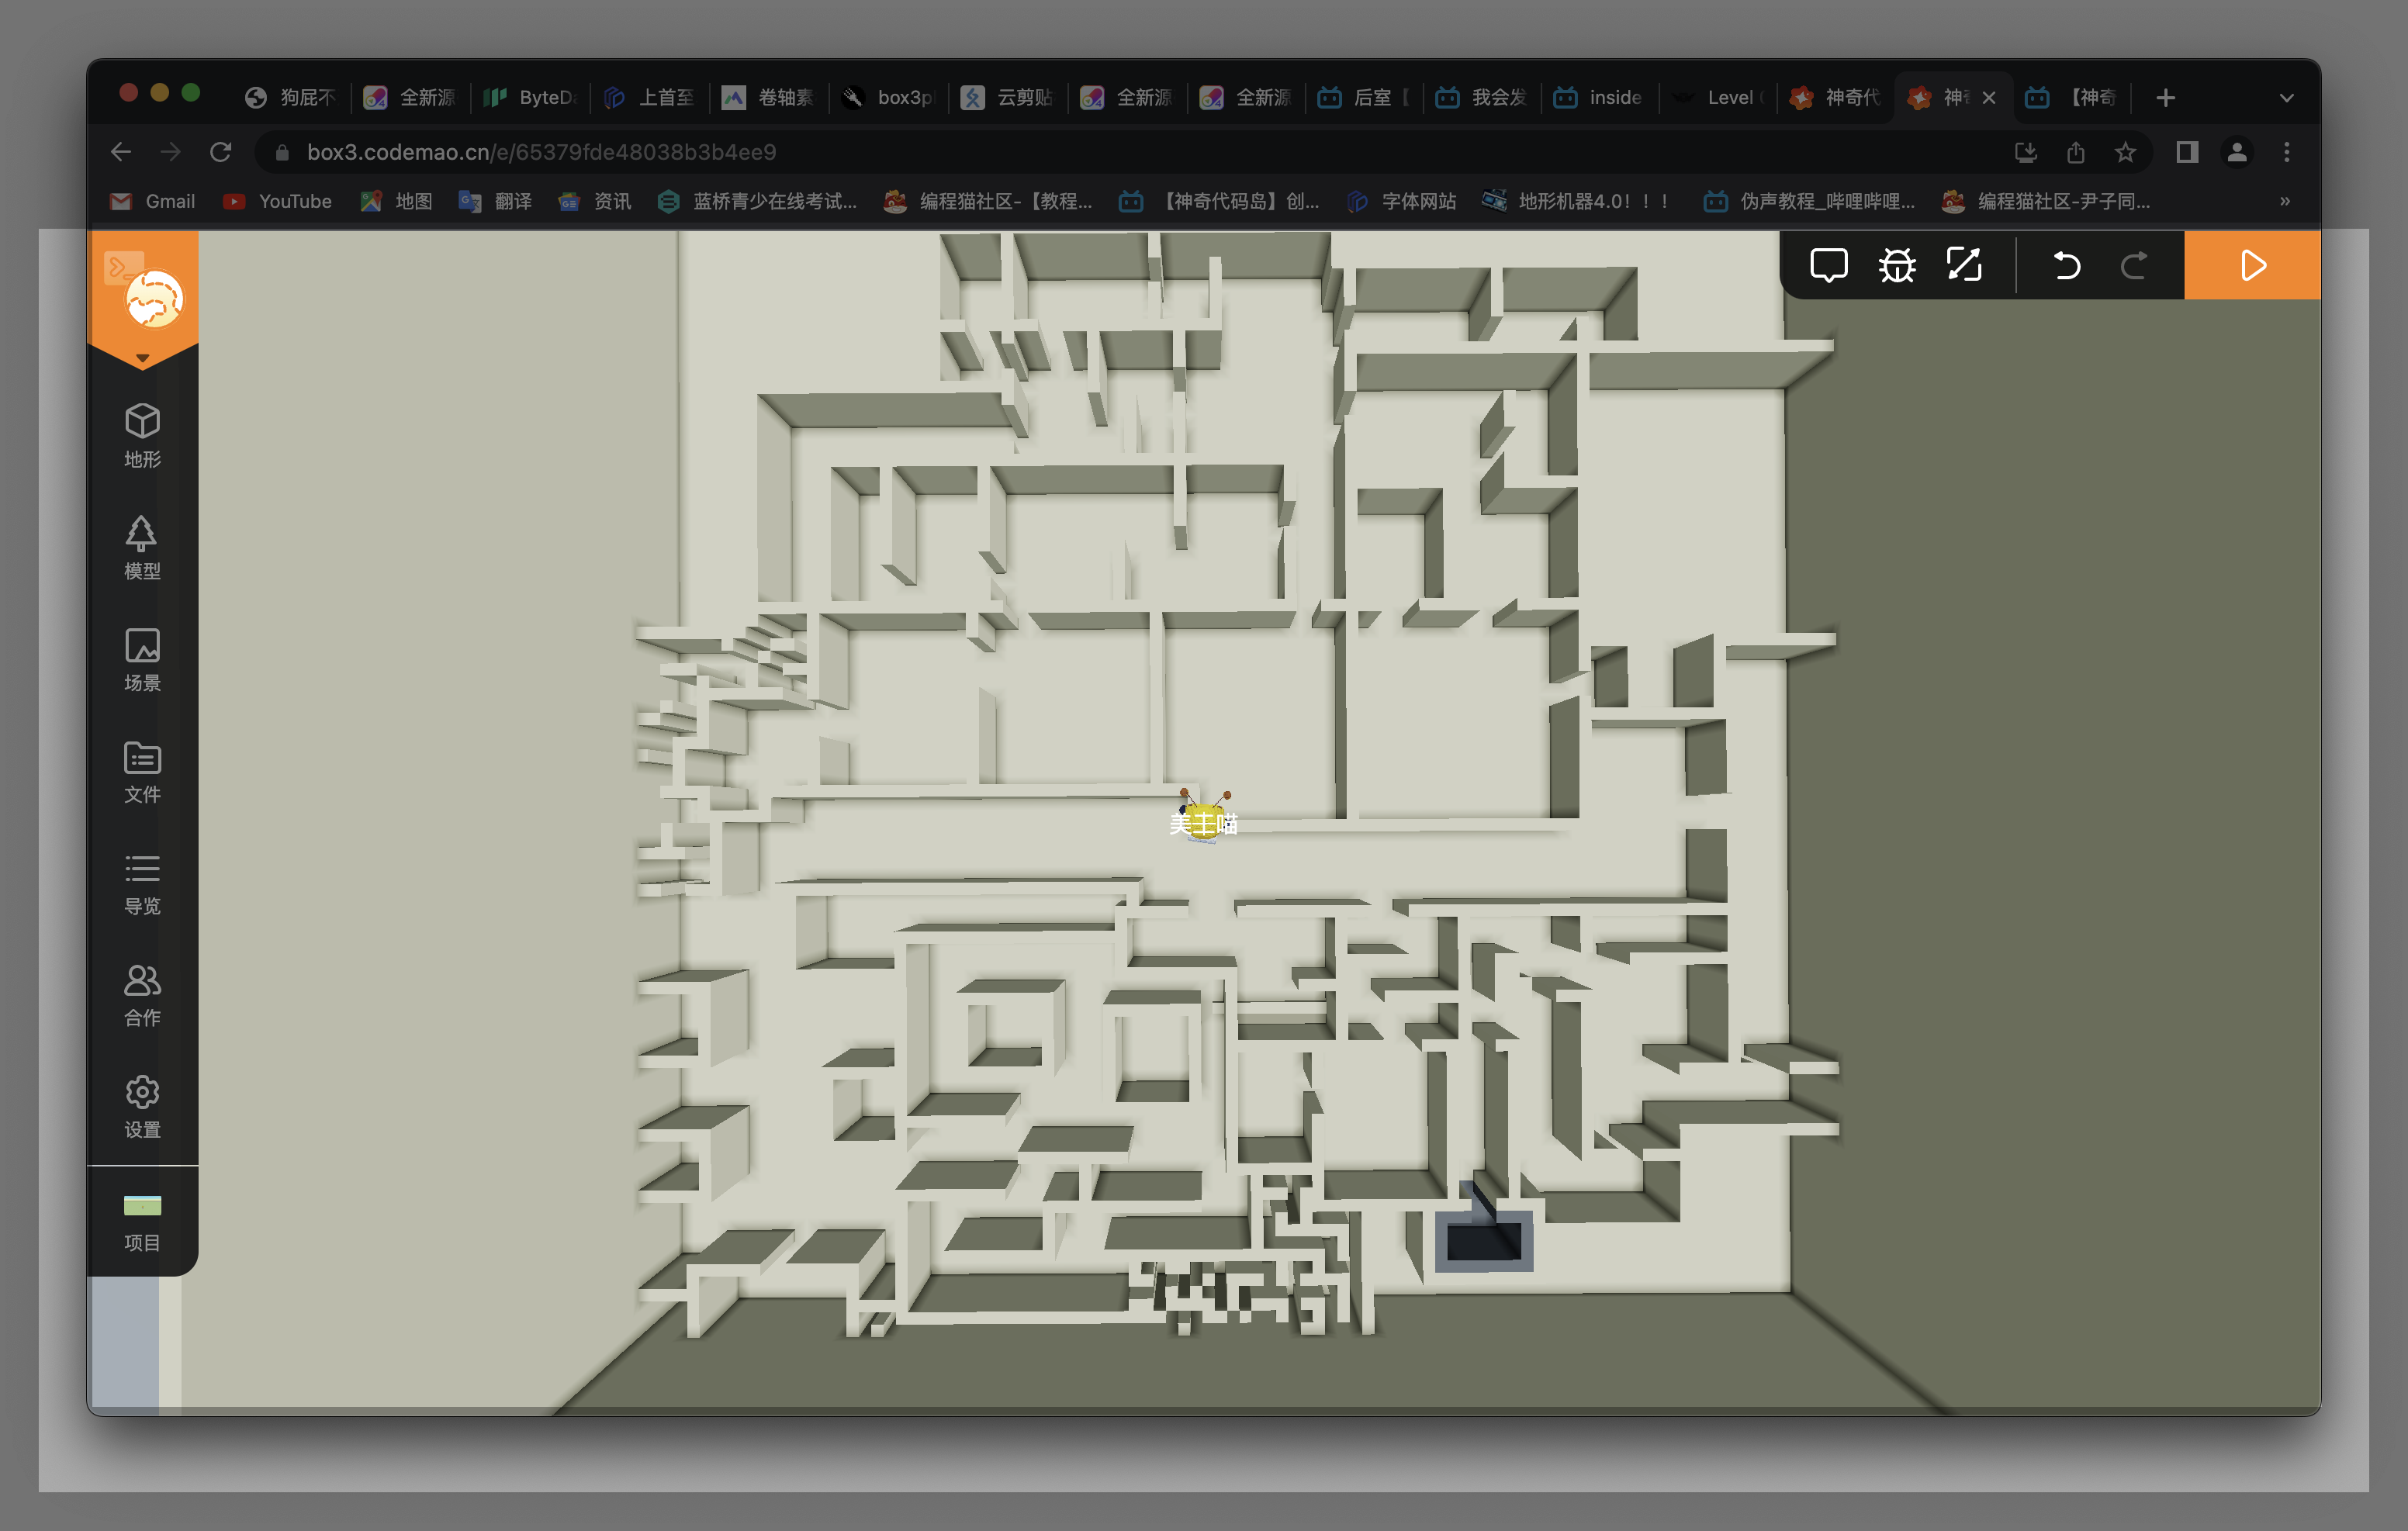The height and width of the screenshot is (1531, 2408).
Task: Open the 地形 terrain panel
Action: click(142, 435)
